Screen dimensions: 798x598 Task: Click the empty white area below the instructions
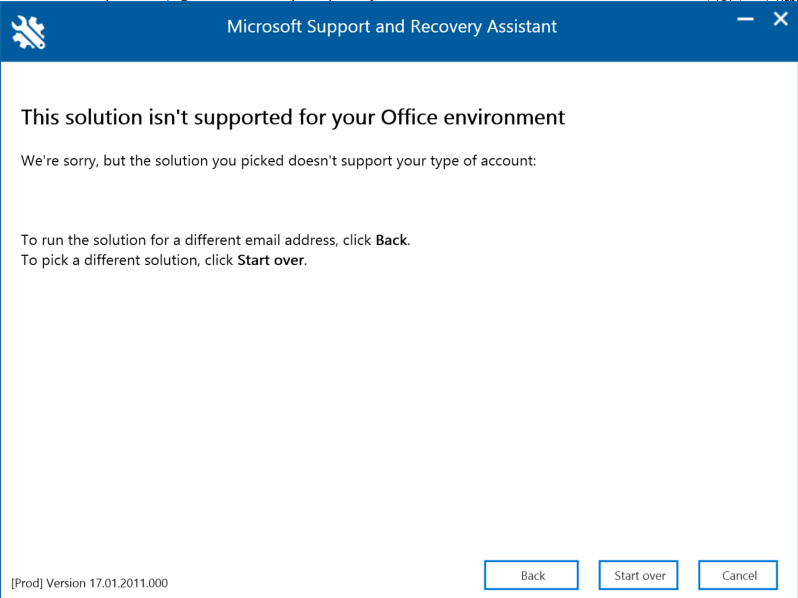[x=397, y=407]
